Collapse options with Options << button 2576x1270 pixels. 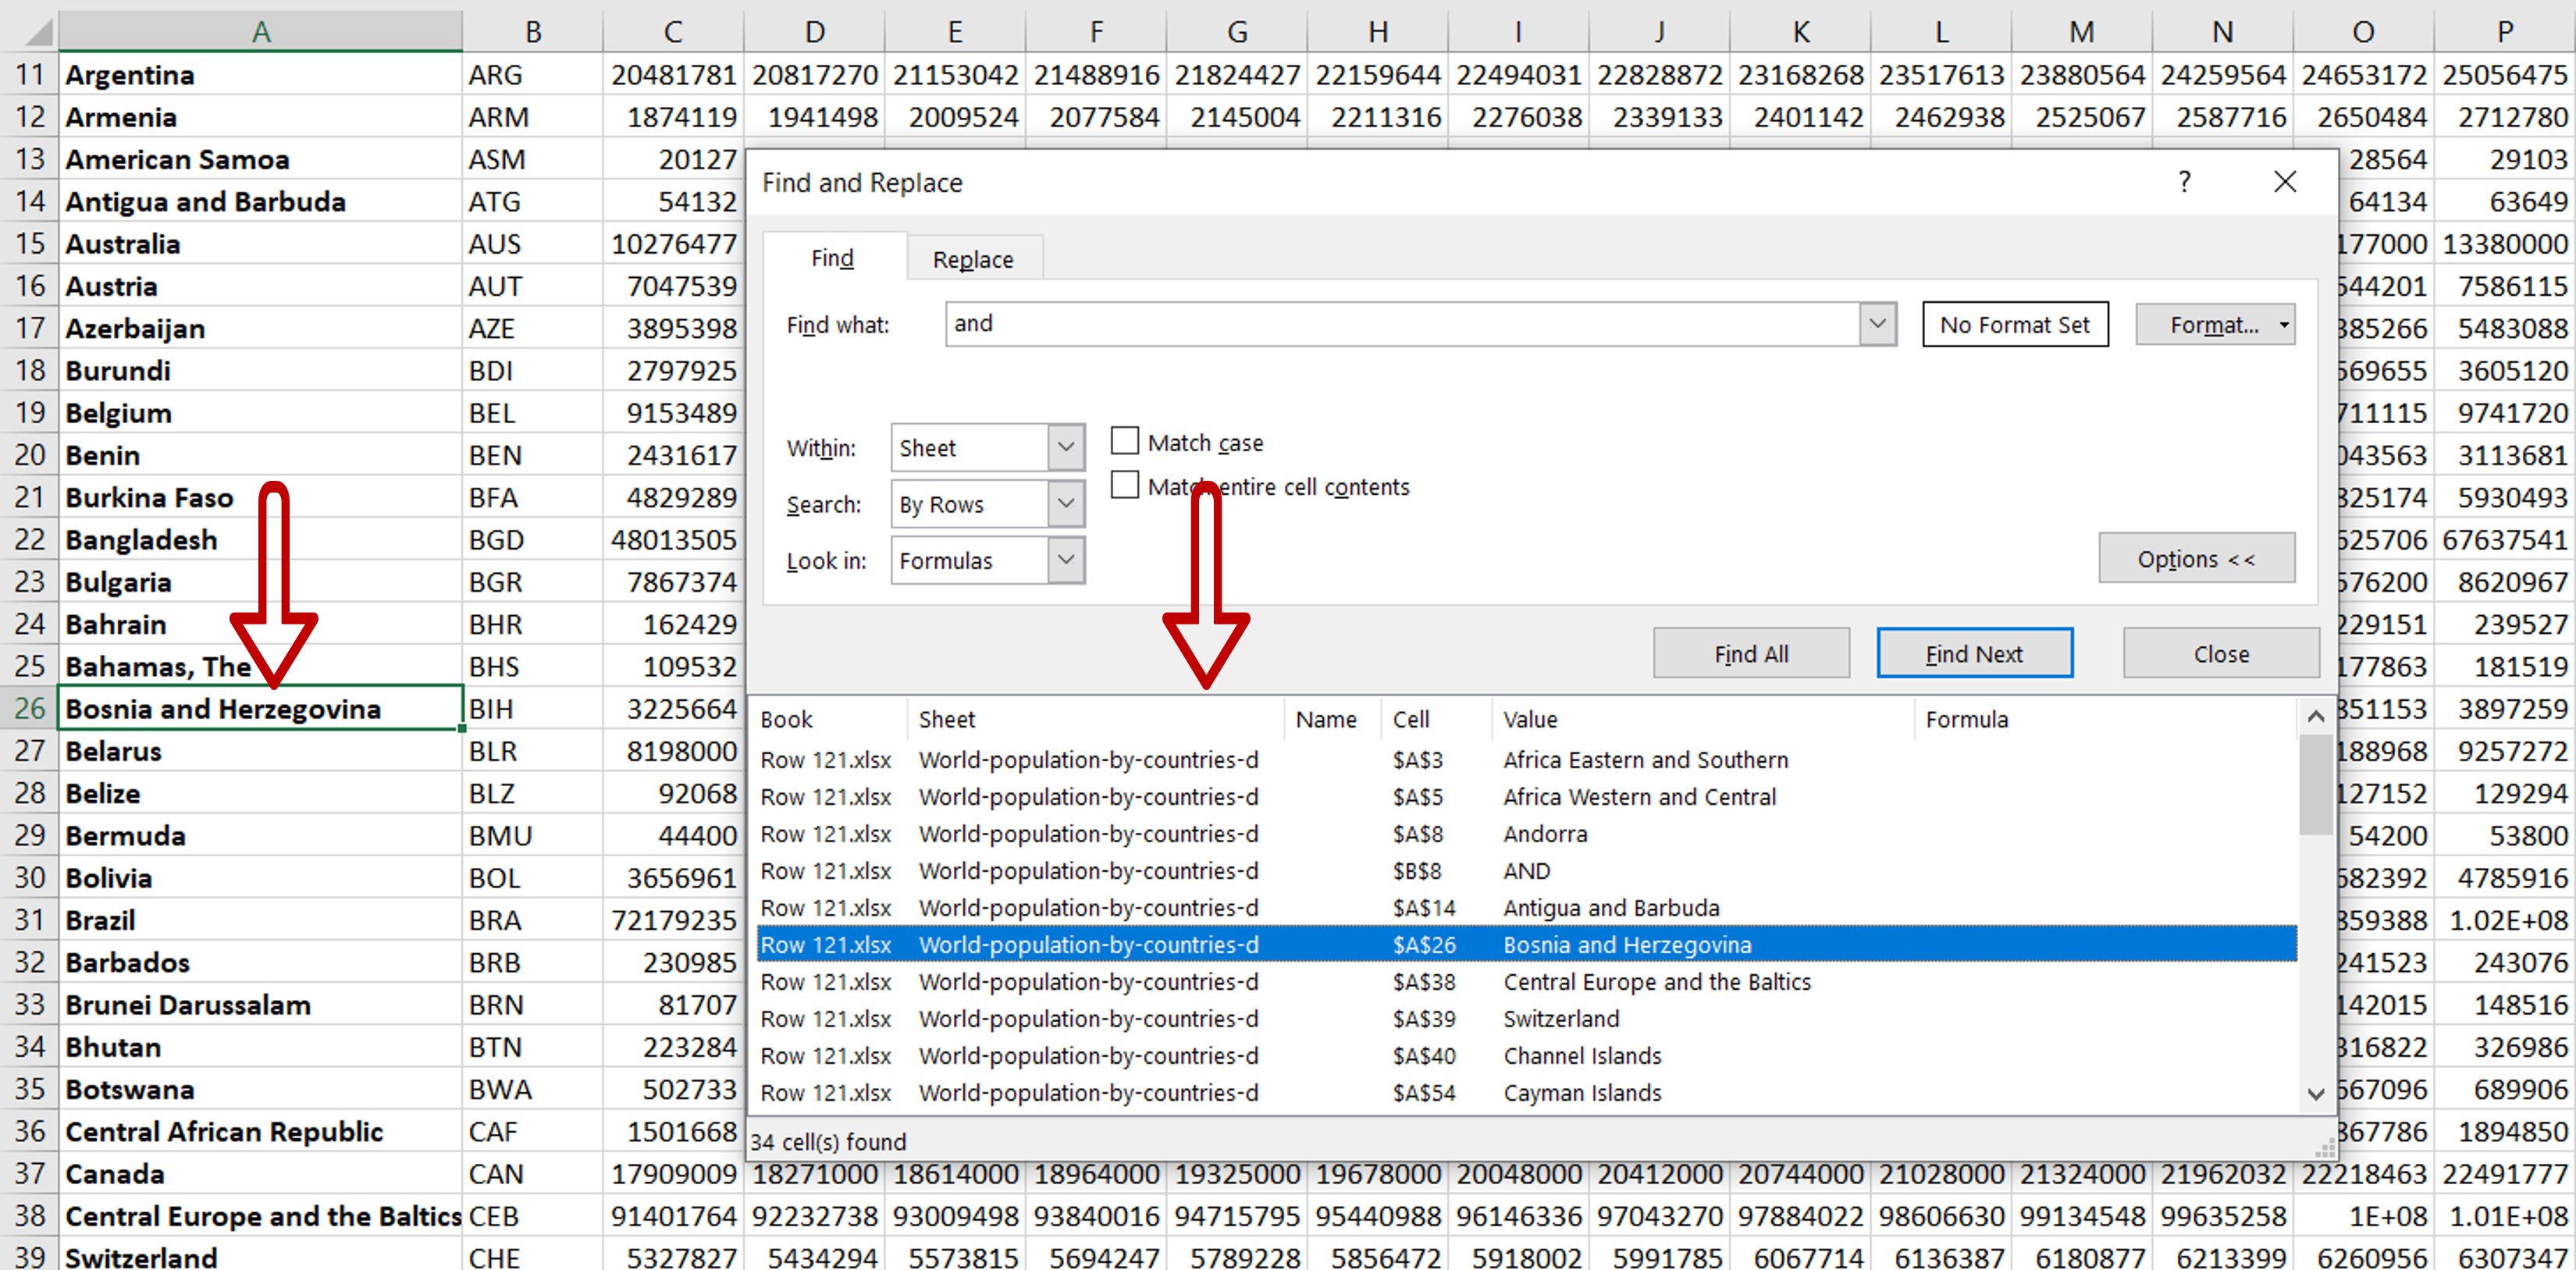coord(2195,559)
